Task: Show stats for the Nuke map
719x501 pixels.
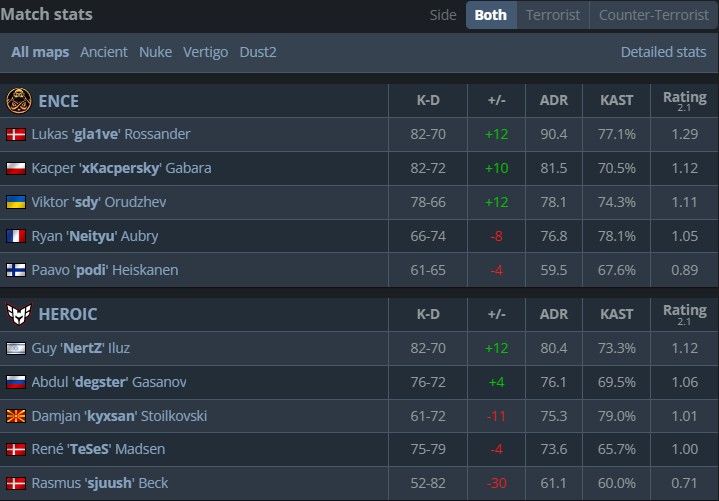Action: point(155,52)
